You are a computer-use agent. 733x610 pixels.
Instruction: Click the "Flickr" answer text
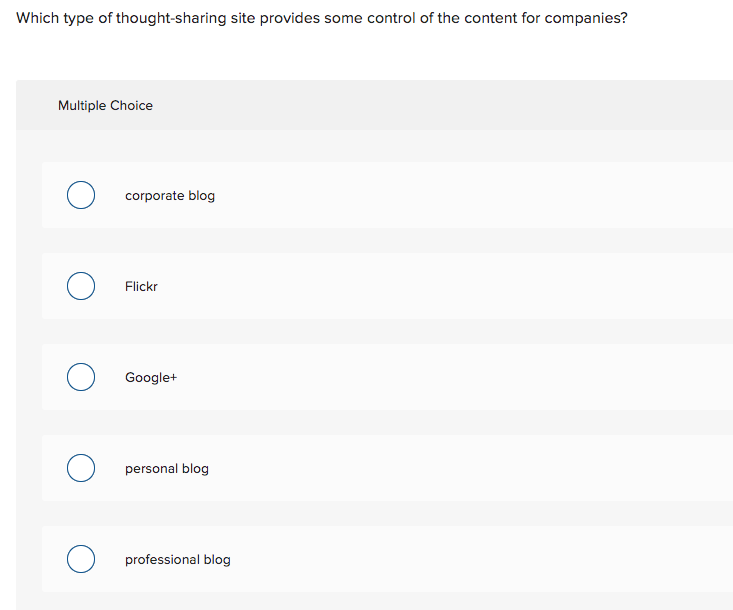tap(141, 286)
